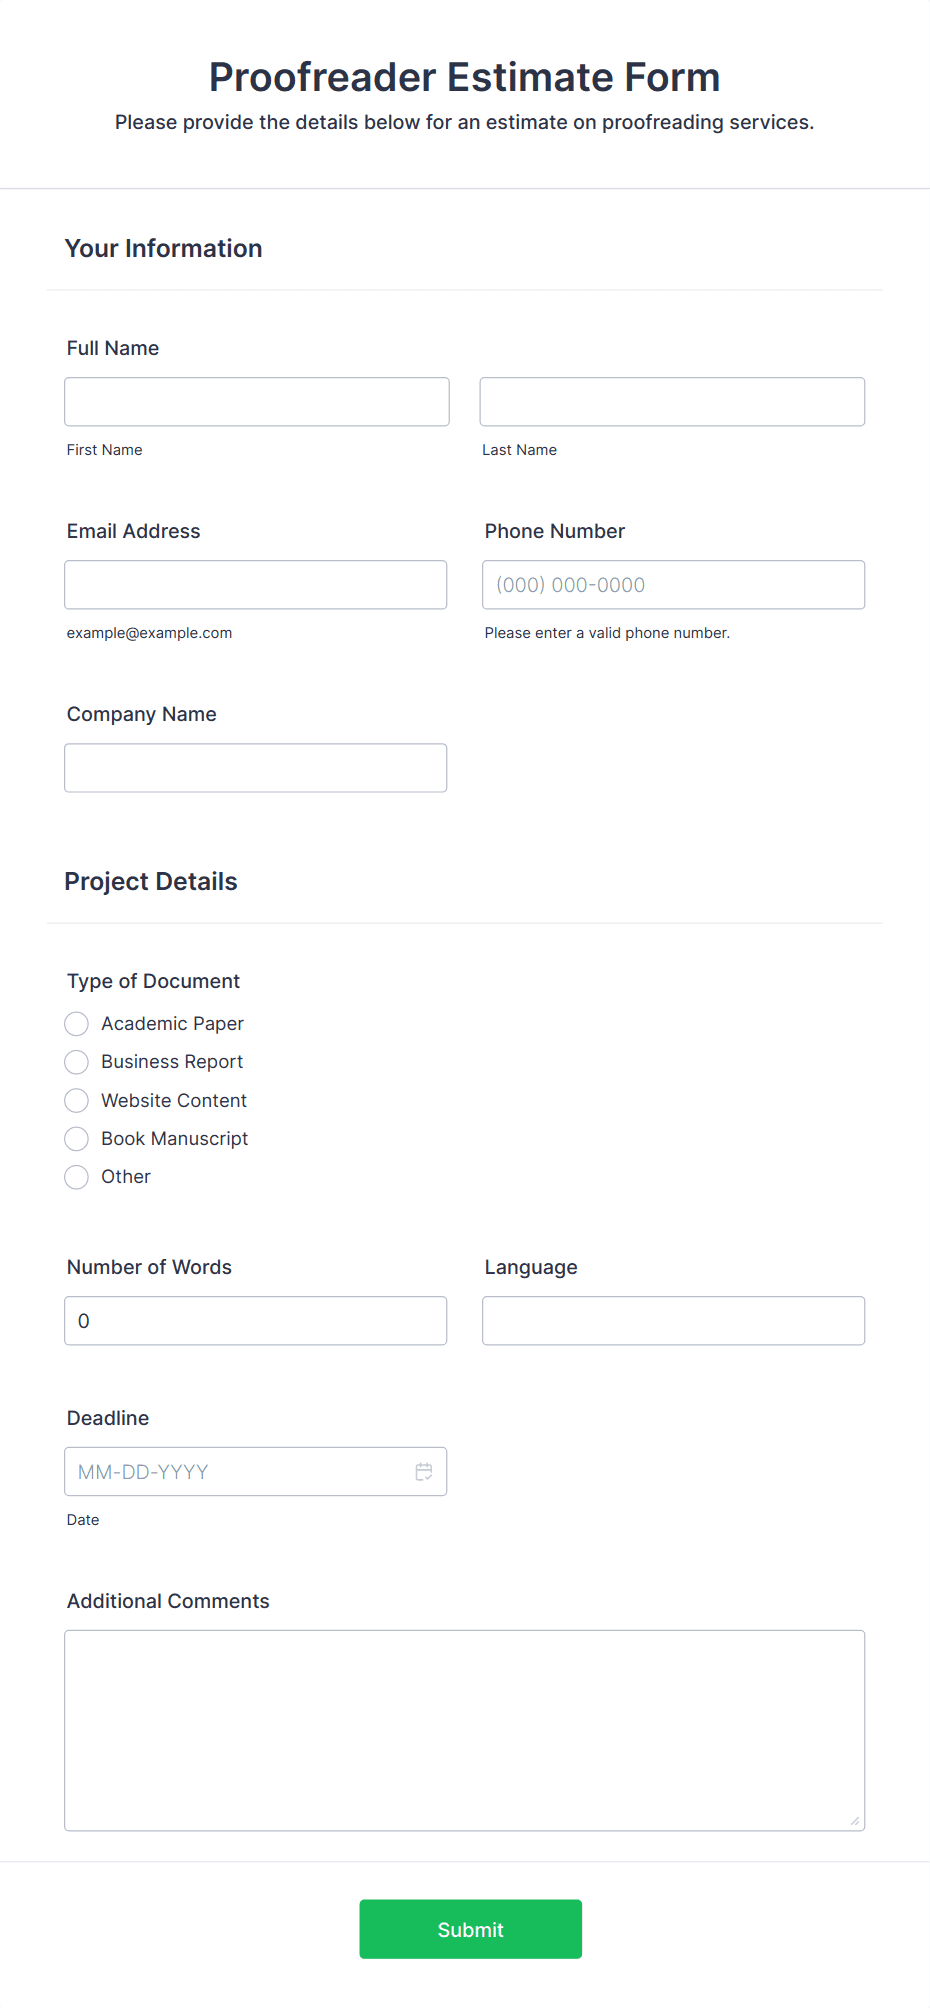
Task: Click the Submit button
Action: pyautogui.click(x=470, y=1929)
